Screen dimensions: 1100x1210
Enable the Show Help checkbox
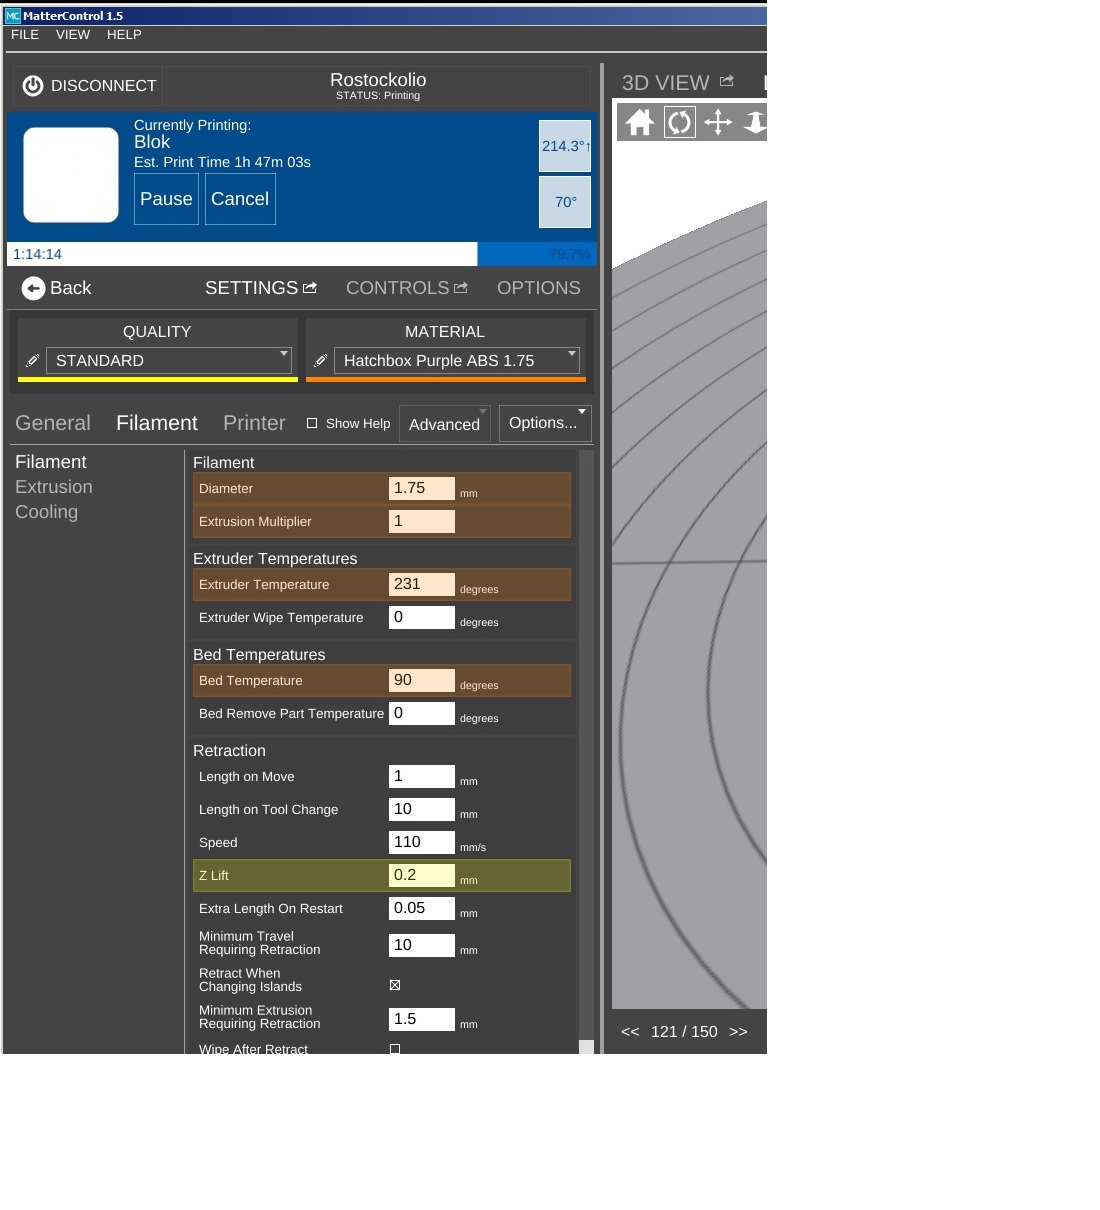tap(312, 424)
